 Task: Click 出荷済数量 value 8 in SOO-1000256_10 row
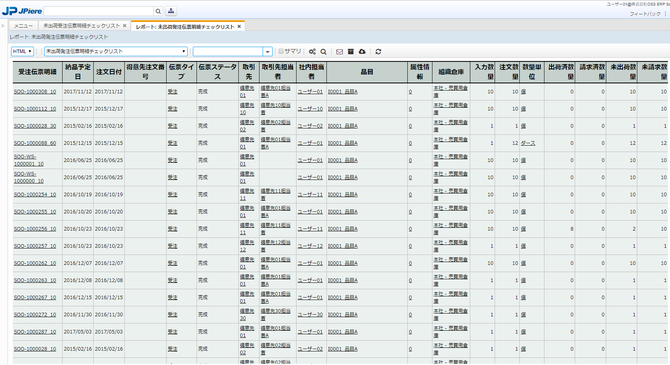pos(572,229)
